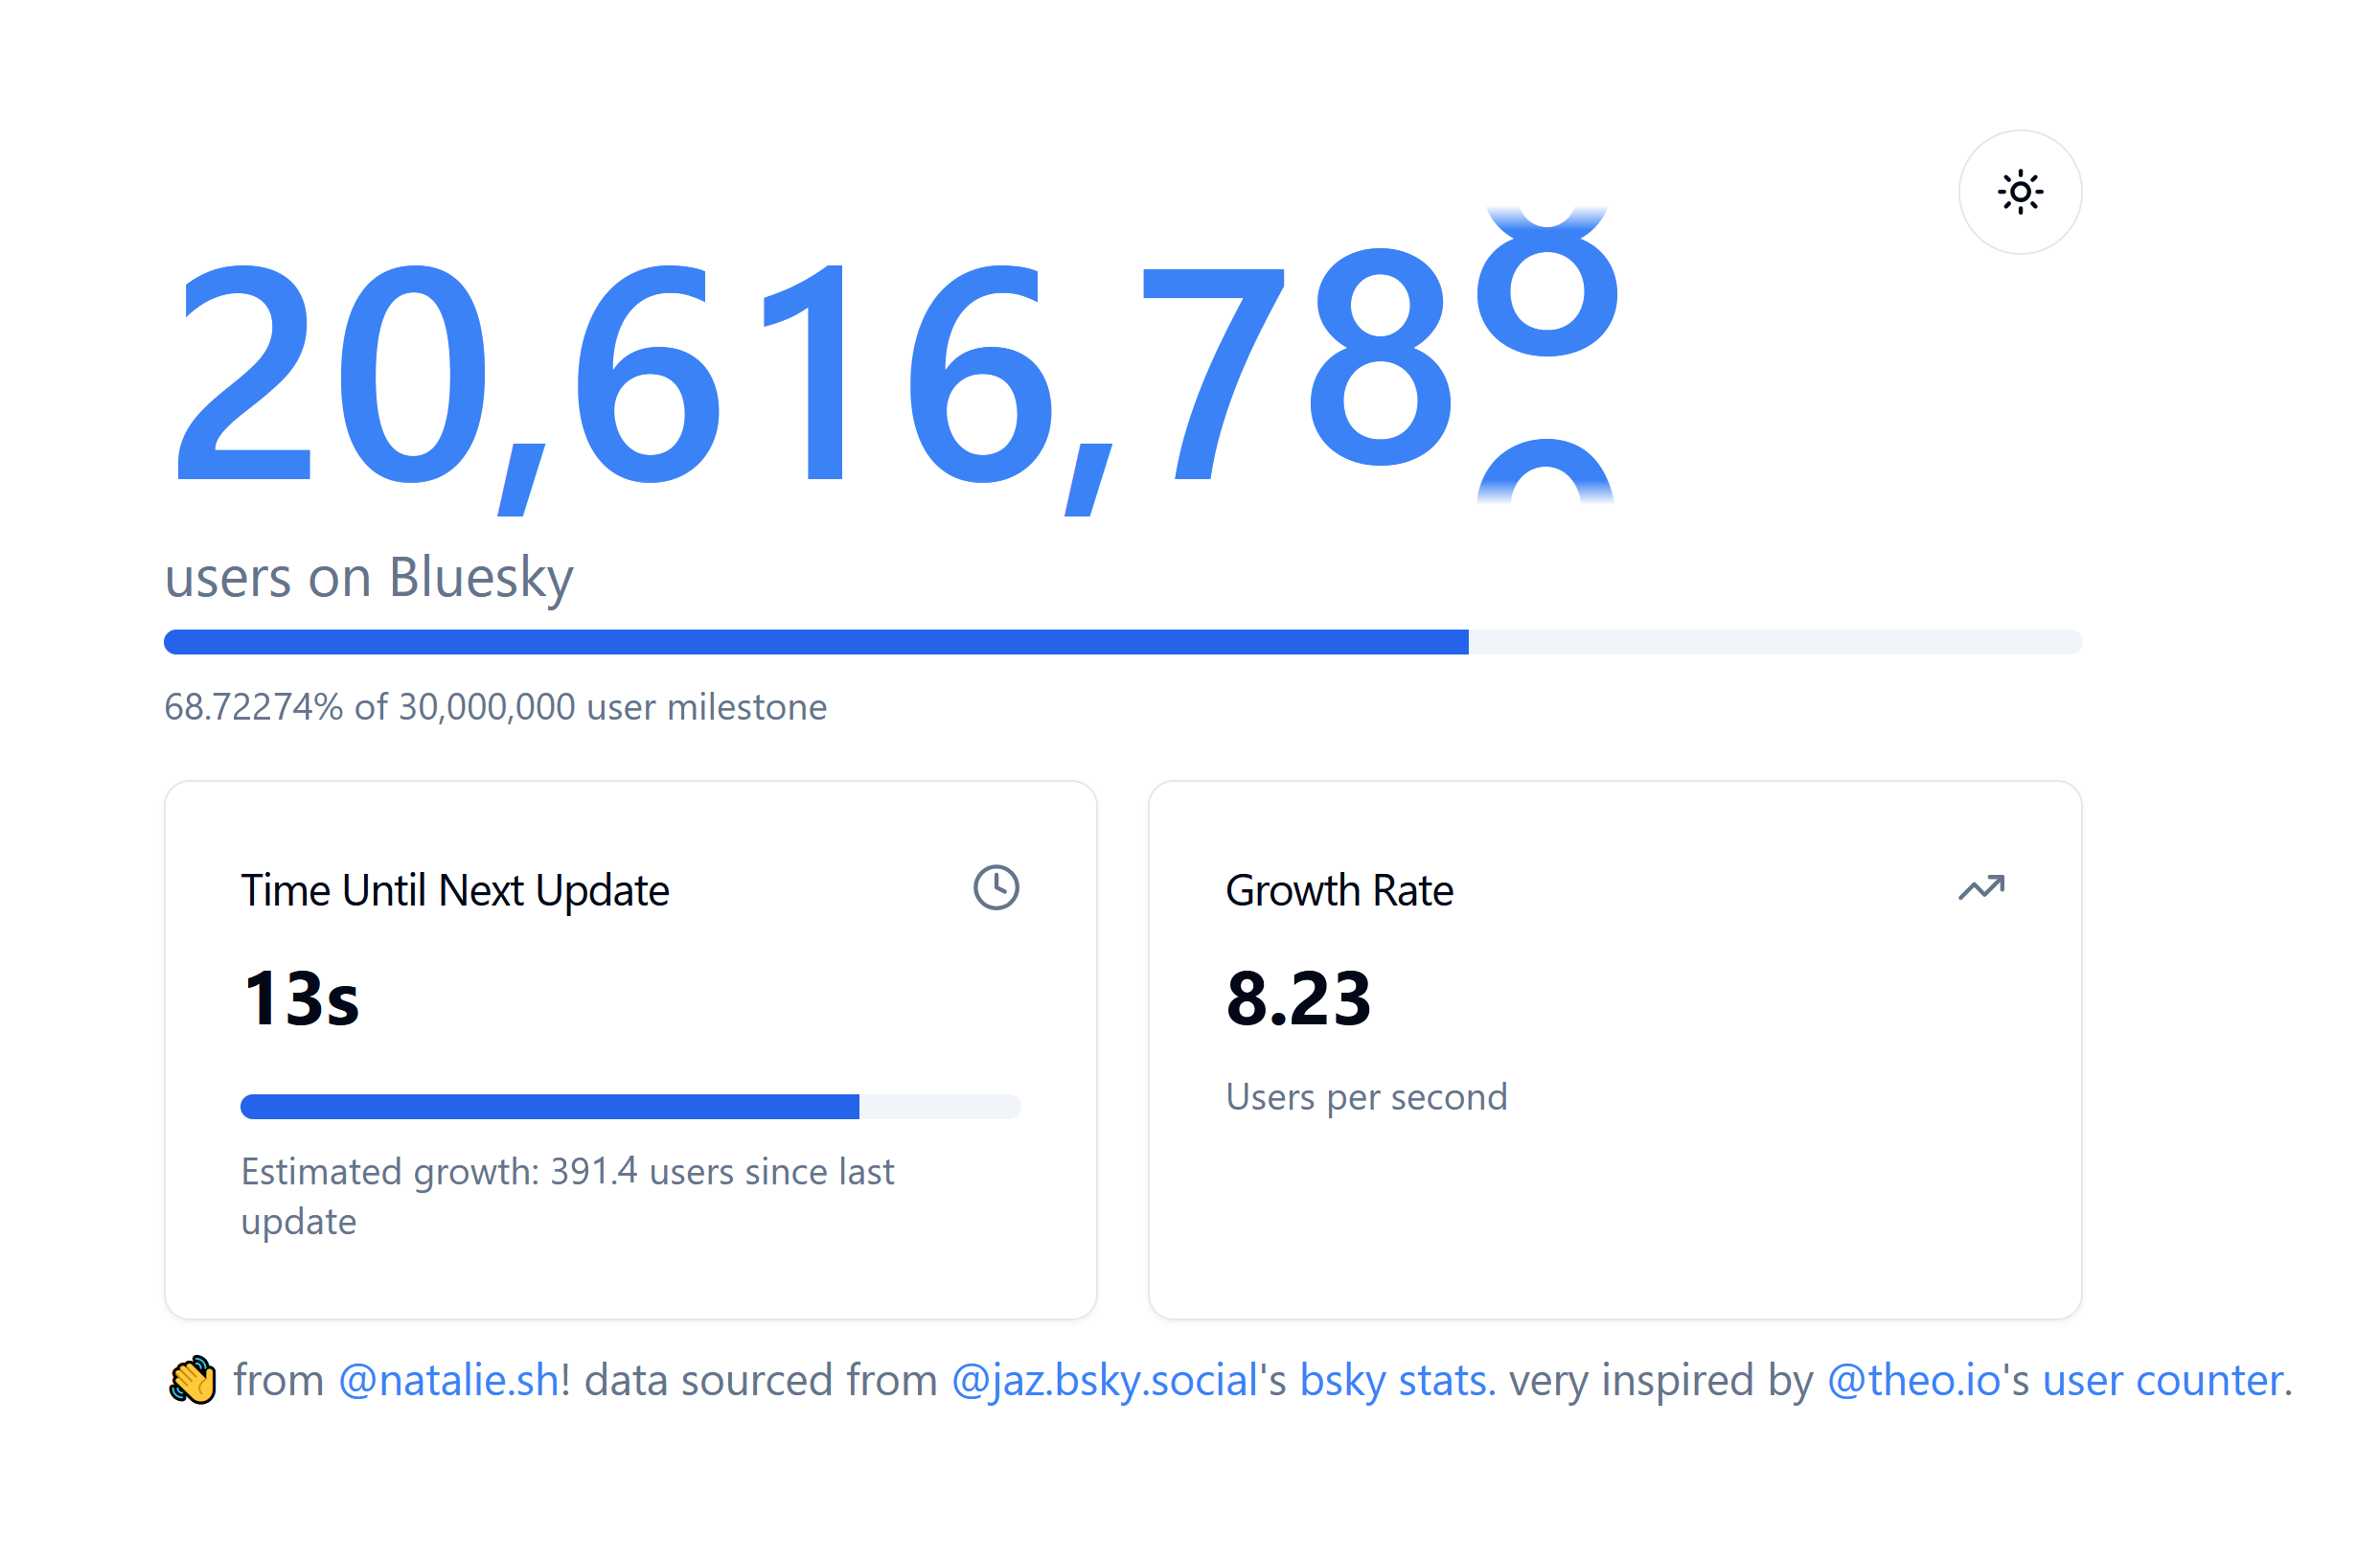This screenshot has height=1560, width=2380.
Task: Open the user counter link
Action: coord(2165,1380)
